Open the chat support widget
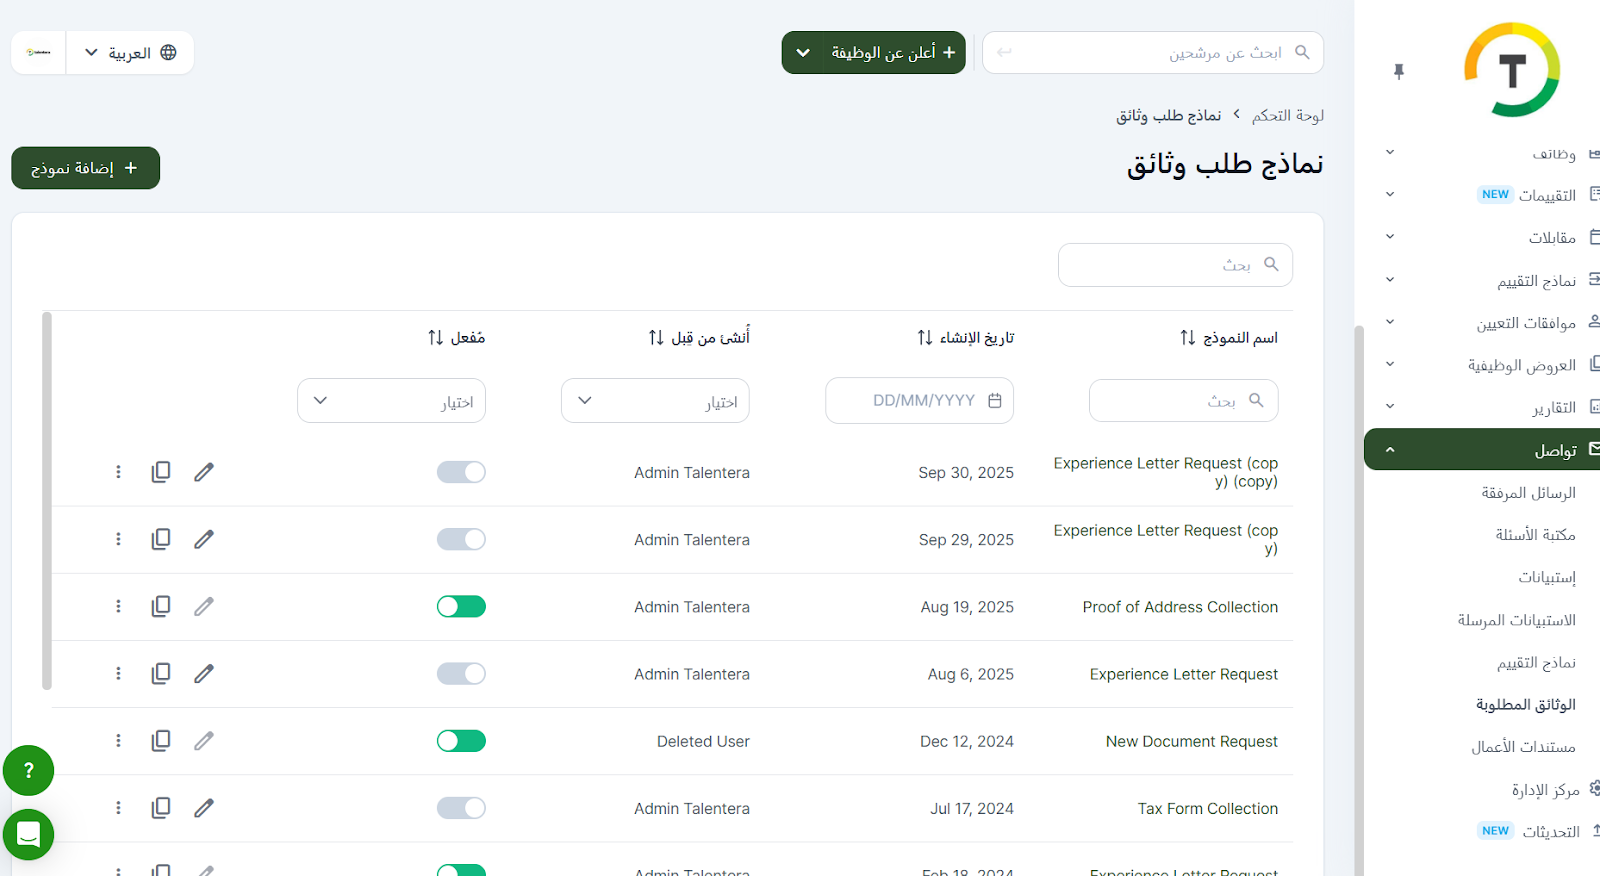 [28, 834]
